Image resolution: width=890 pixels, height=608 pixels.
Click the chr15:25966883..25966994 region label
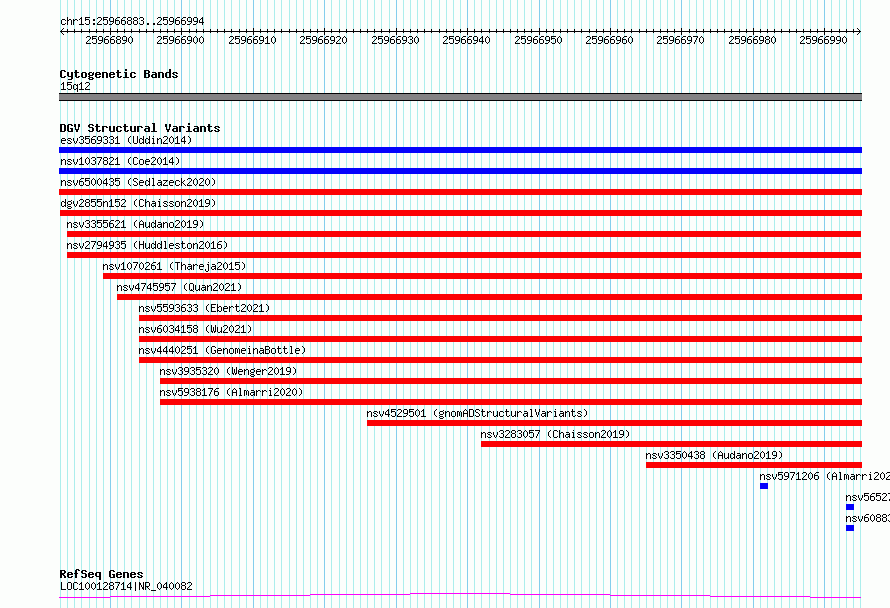pyautogui.click(x=132, y=21)
